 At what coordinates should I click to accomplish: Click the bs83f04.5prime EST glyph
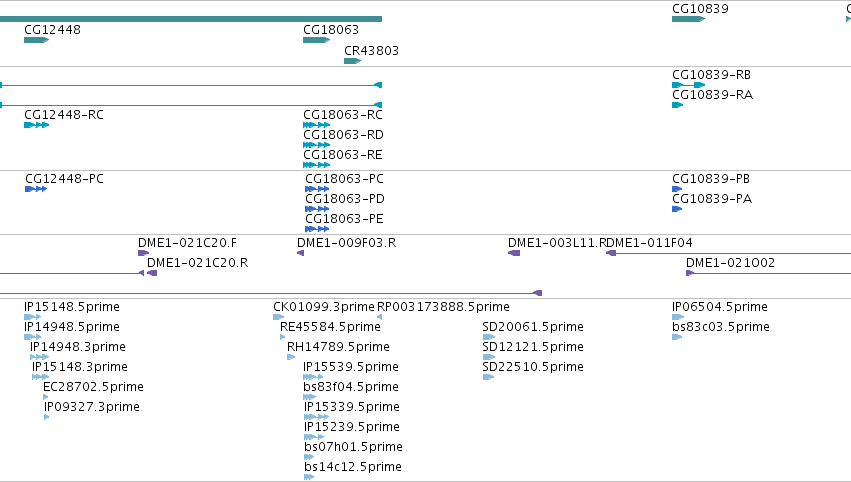[x=309, y=397]
